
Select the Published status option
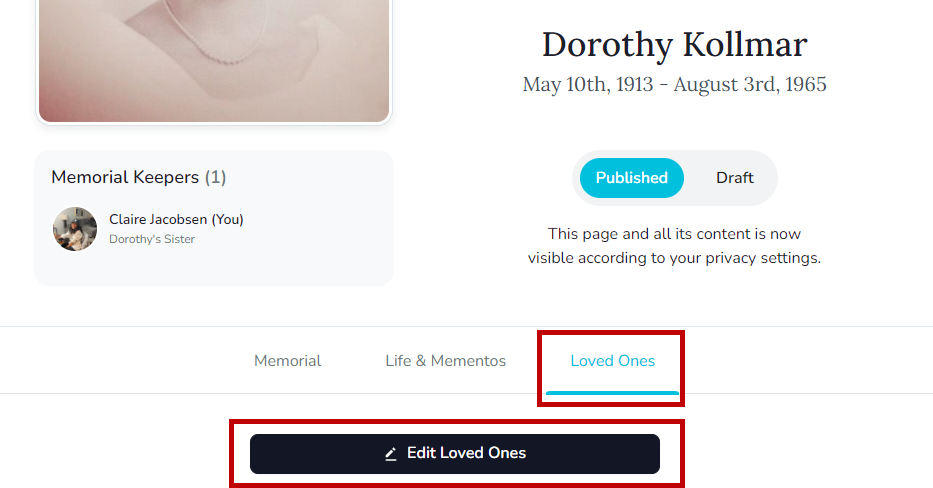tap(631, 178)
